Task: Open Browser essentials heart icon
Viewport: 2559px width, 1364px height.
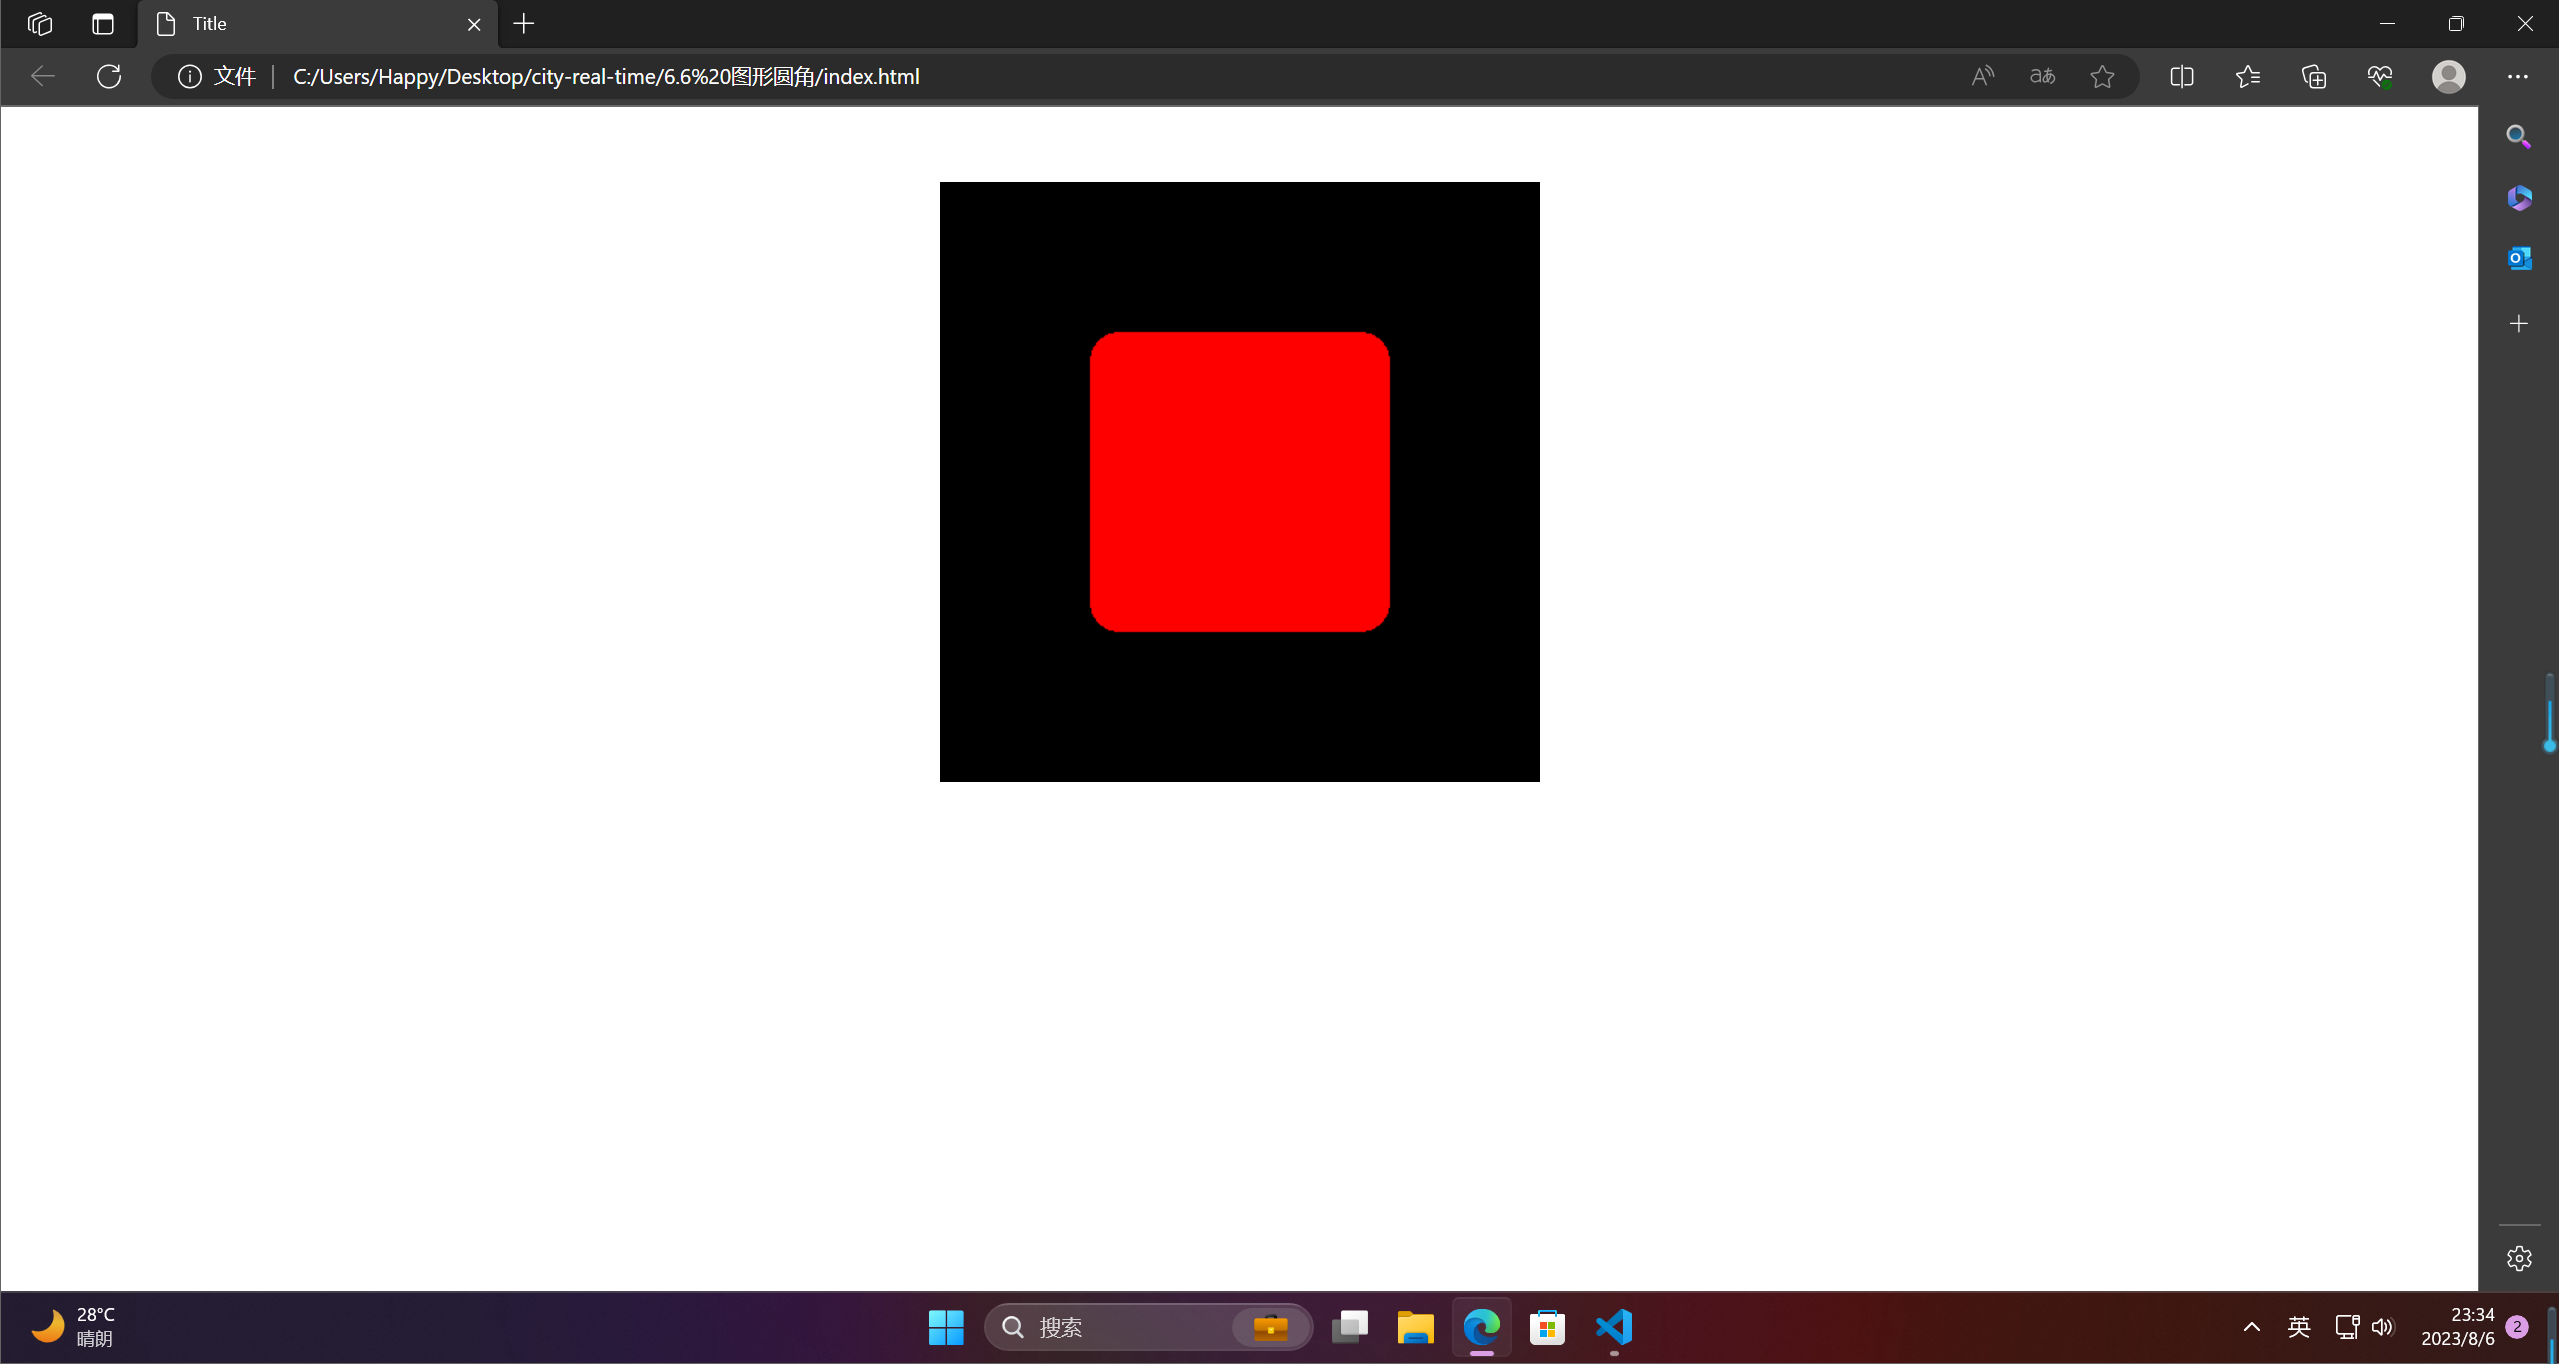Action: coord(2380,76)
